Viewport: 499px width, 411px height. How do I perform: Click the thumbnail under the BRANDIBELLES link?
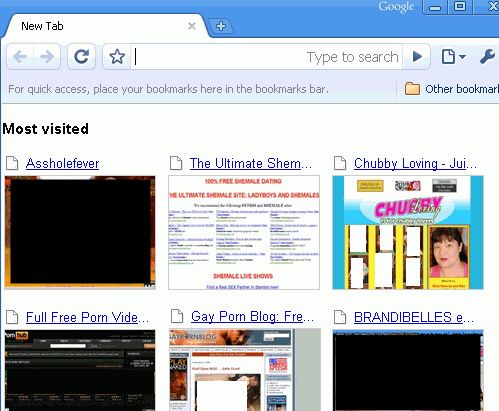(408, 370)
